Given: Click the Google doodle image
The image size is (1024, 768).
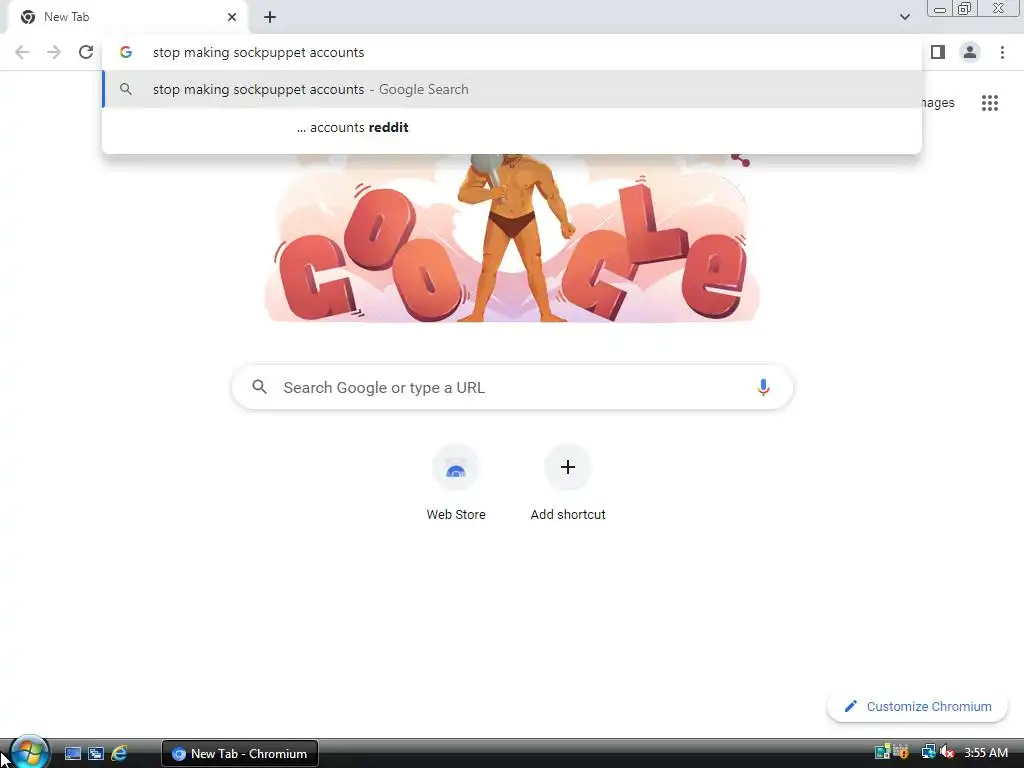Looking at the screenshot, I should (x=512, y=238).
